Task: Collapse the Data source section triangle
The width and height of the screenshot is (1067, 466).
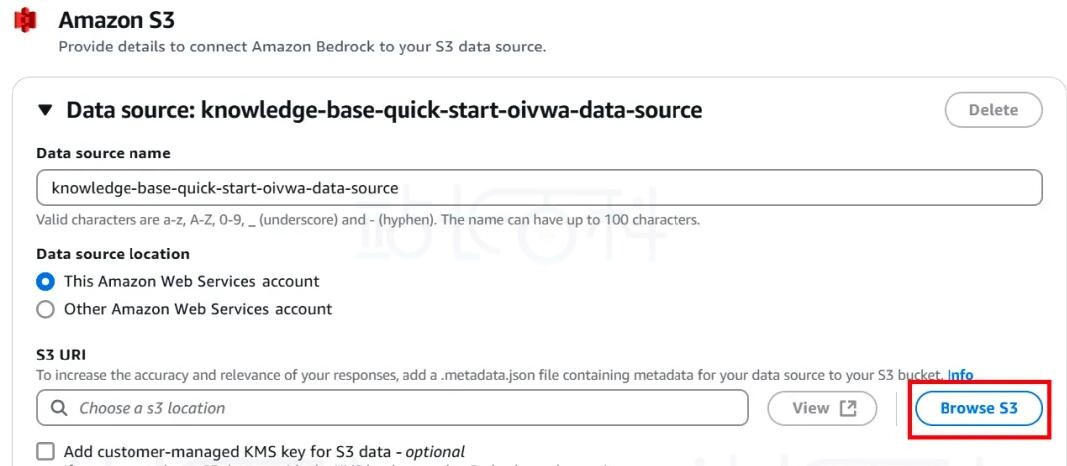Action: click(x=45, y=110)
